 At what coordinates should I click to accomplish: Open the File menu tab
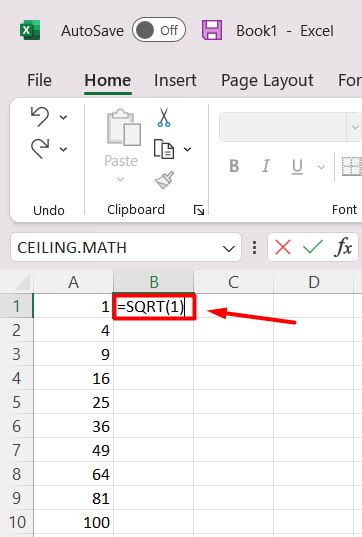coord(39,80)
